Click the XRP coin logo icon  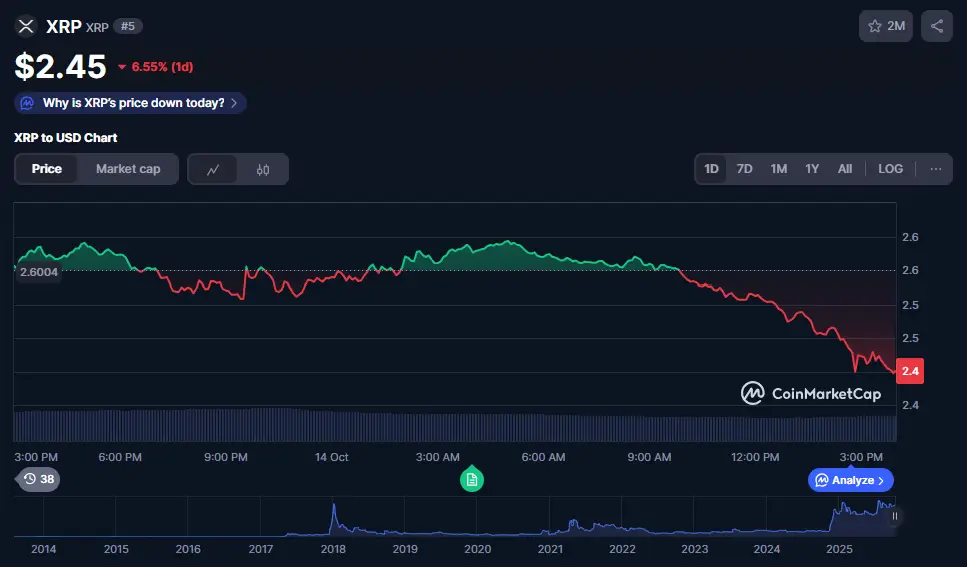[26, 27]
